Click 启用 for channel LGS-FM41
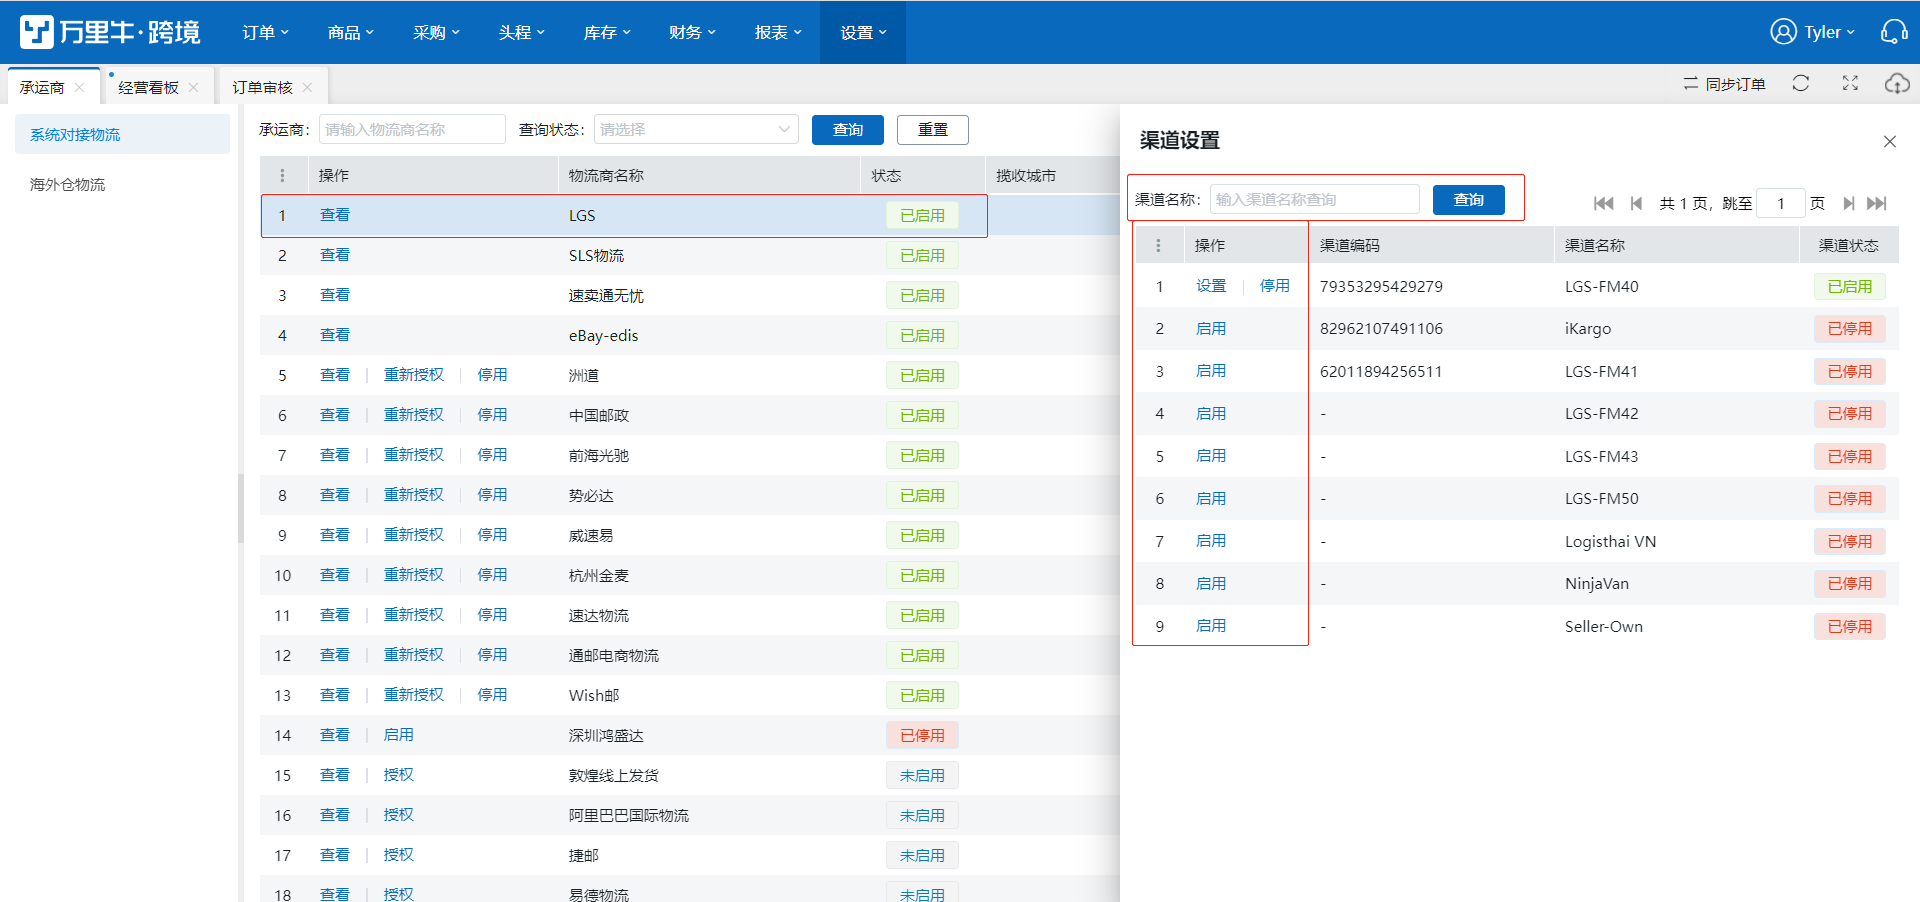 pyautogui.click(x=1211, y=371)
